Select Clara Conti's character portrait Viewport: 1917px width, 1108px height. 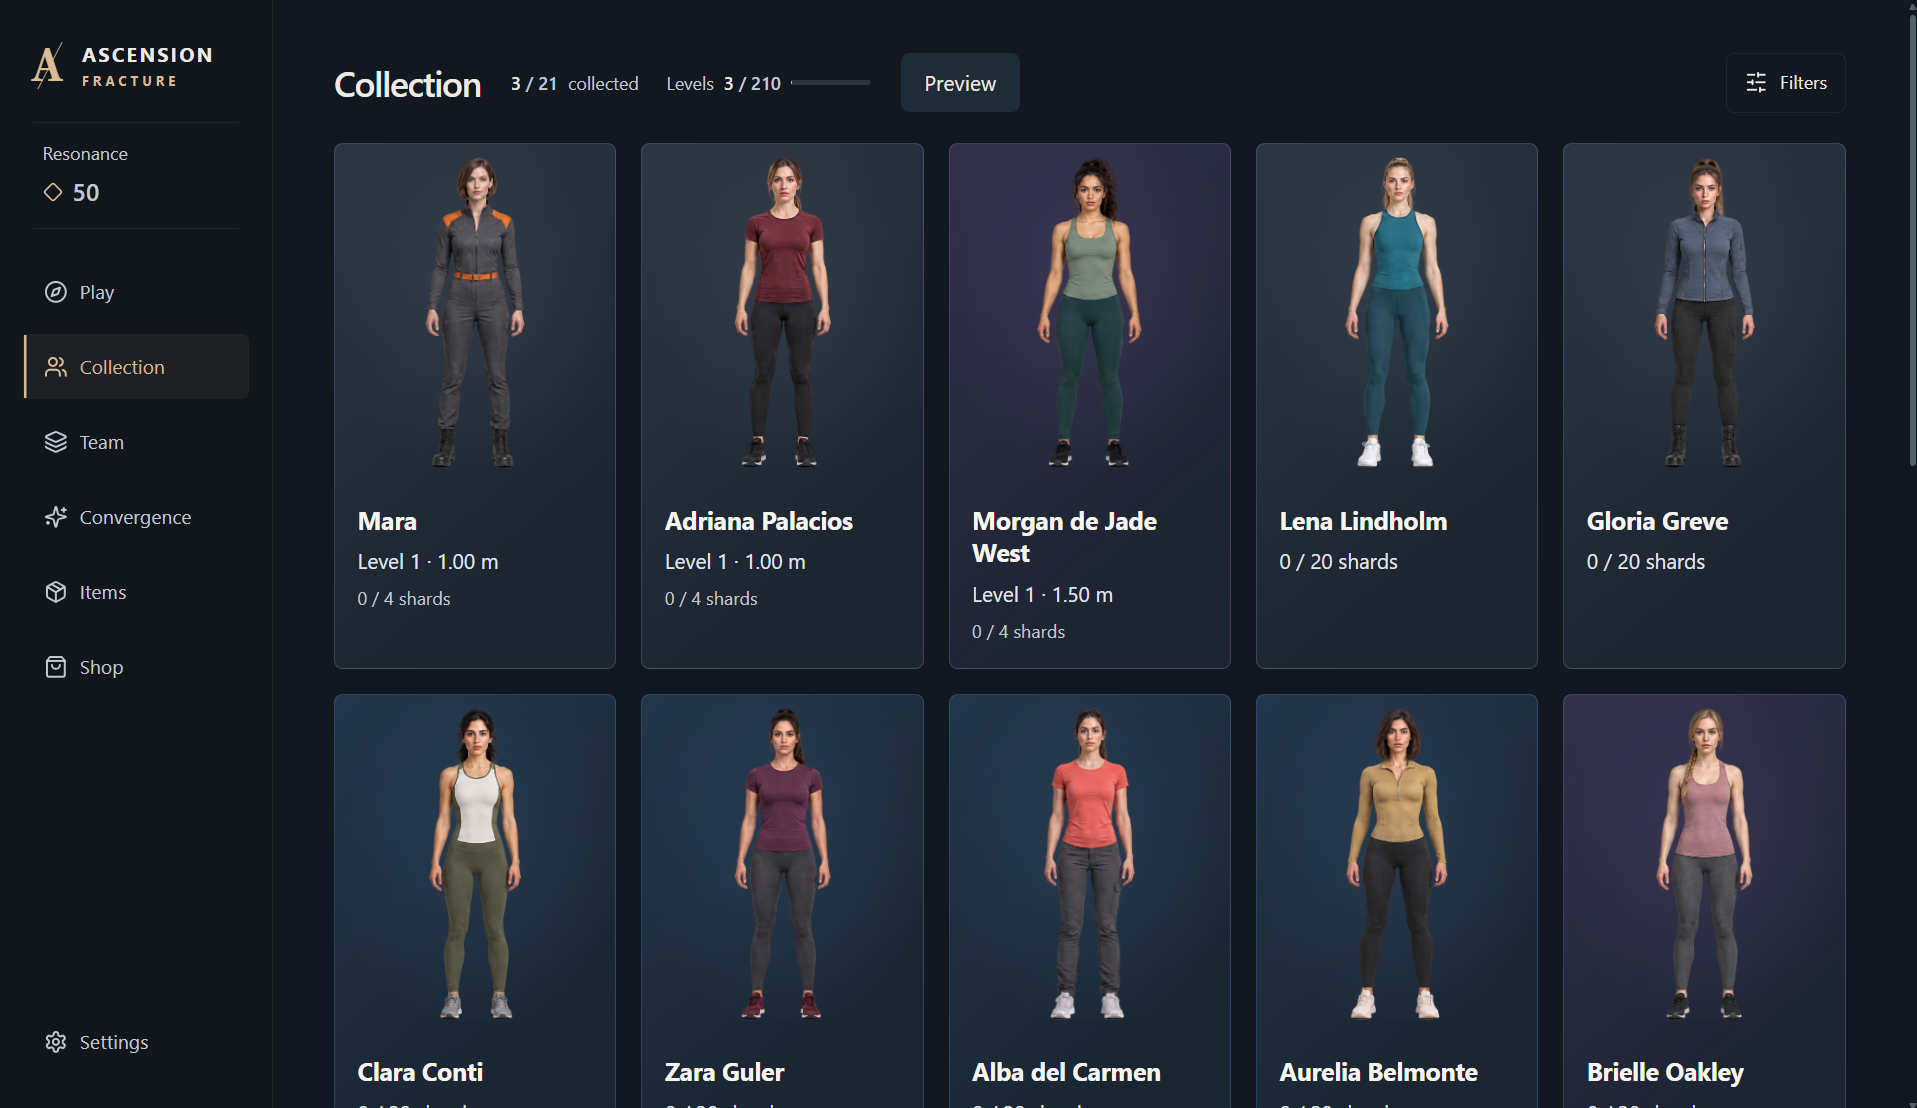tap(475, 864)
